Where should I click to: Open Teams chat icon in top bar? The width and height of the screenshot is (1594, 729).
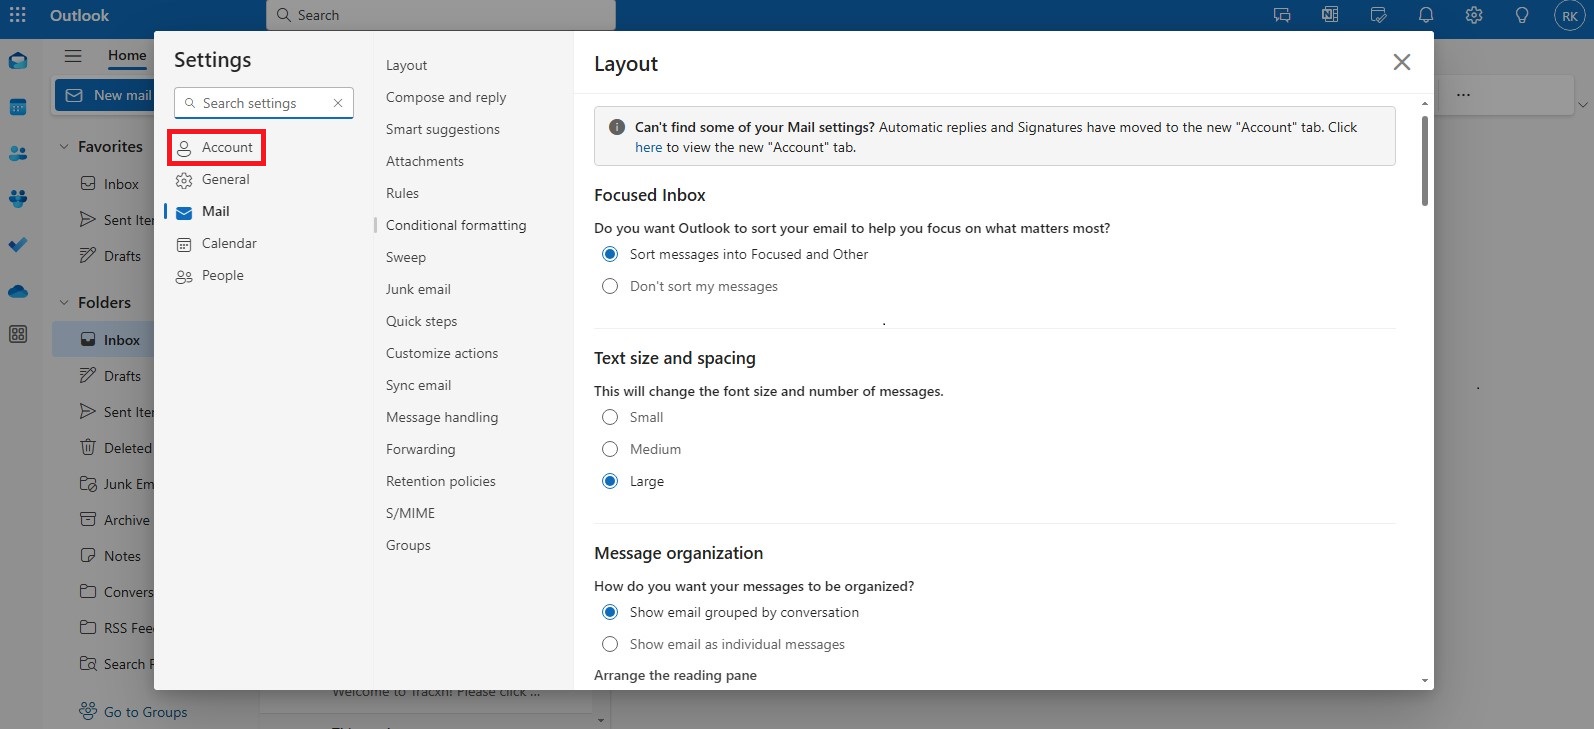[1282, 15]
